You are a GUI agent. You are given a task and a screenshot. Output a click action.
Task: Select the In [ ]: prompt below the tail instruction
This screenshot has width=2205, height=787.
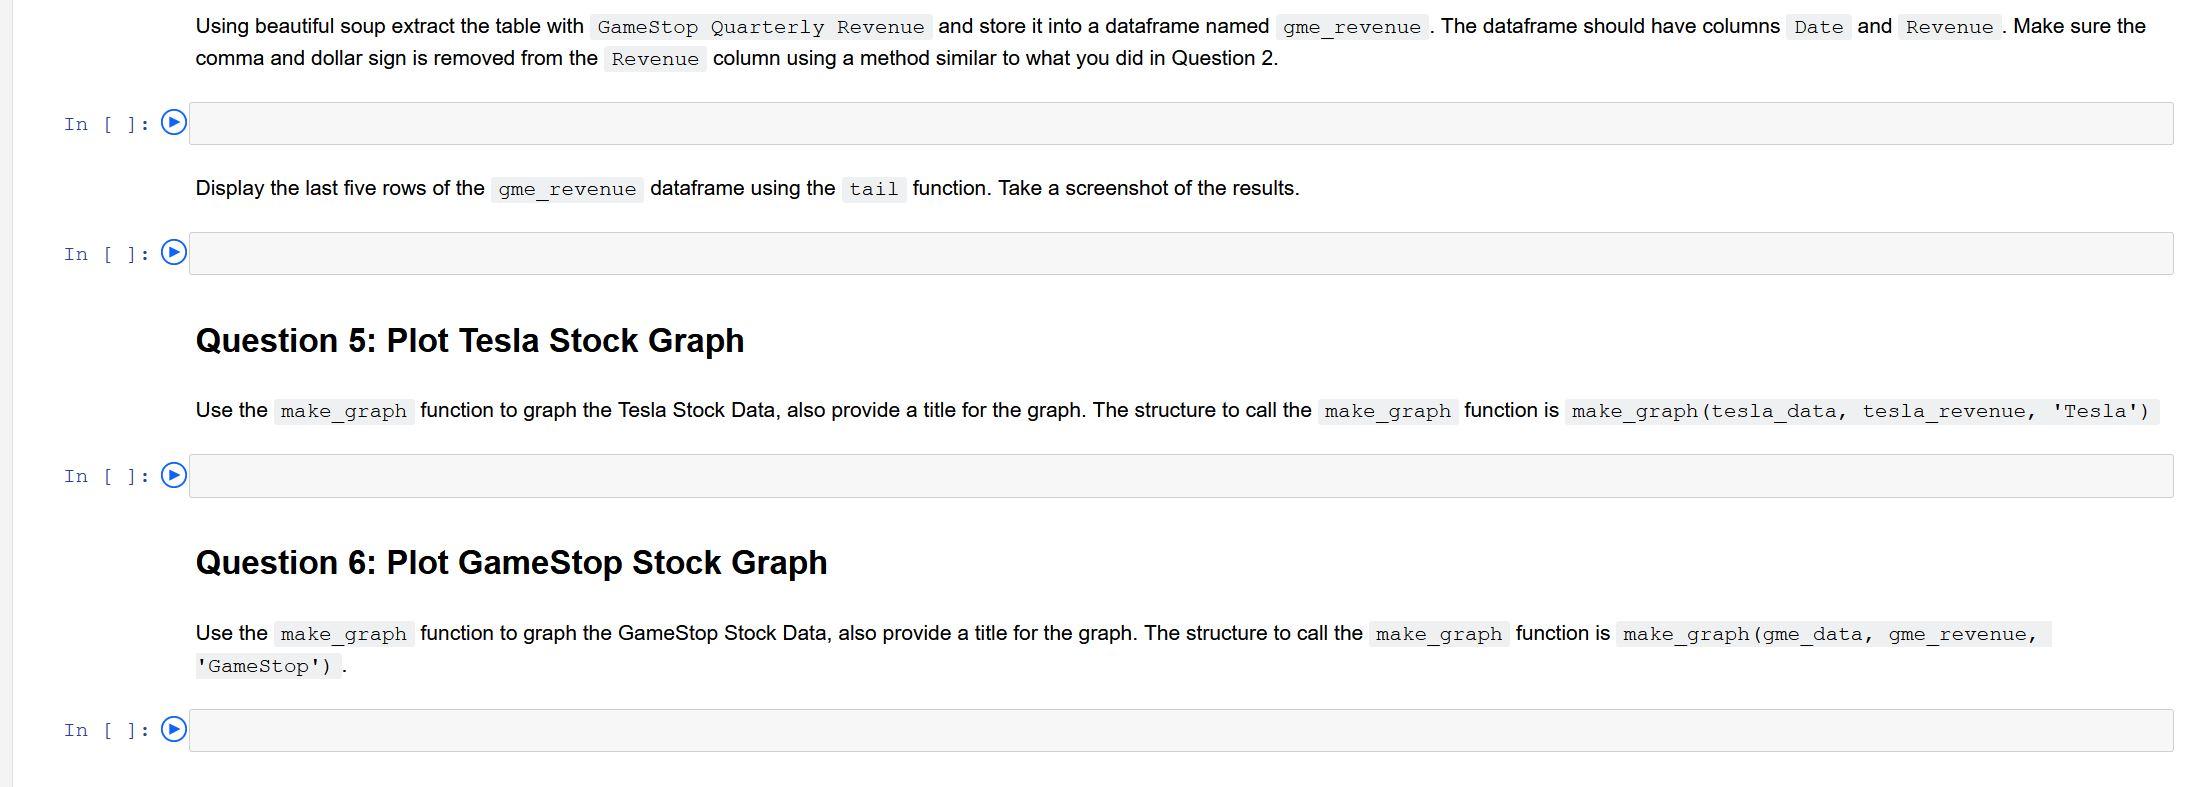tap(107, 254)
